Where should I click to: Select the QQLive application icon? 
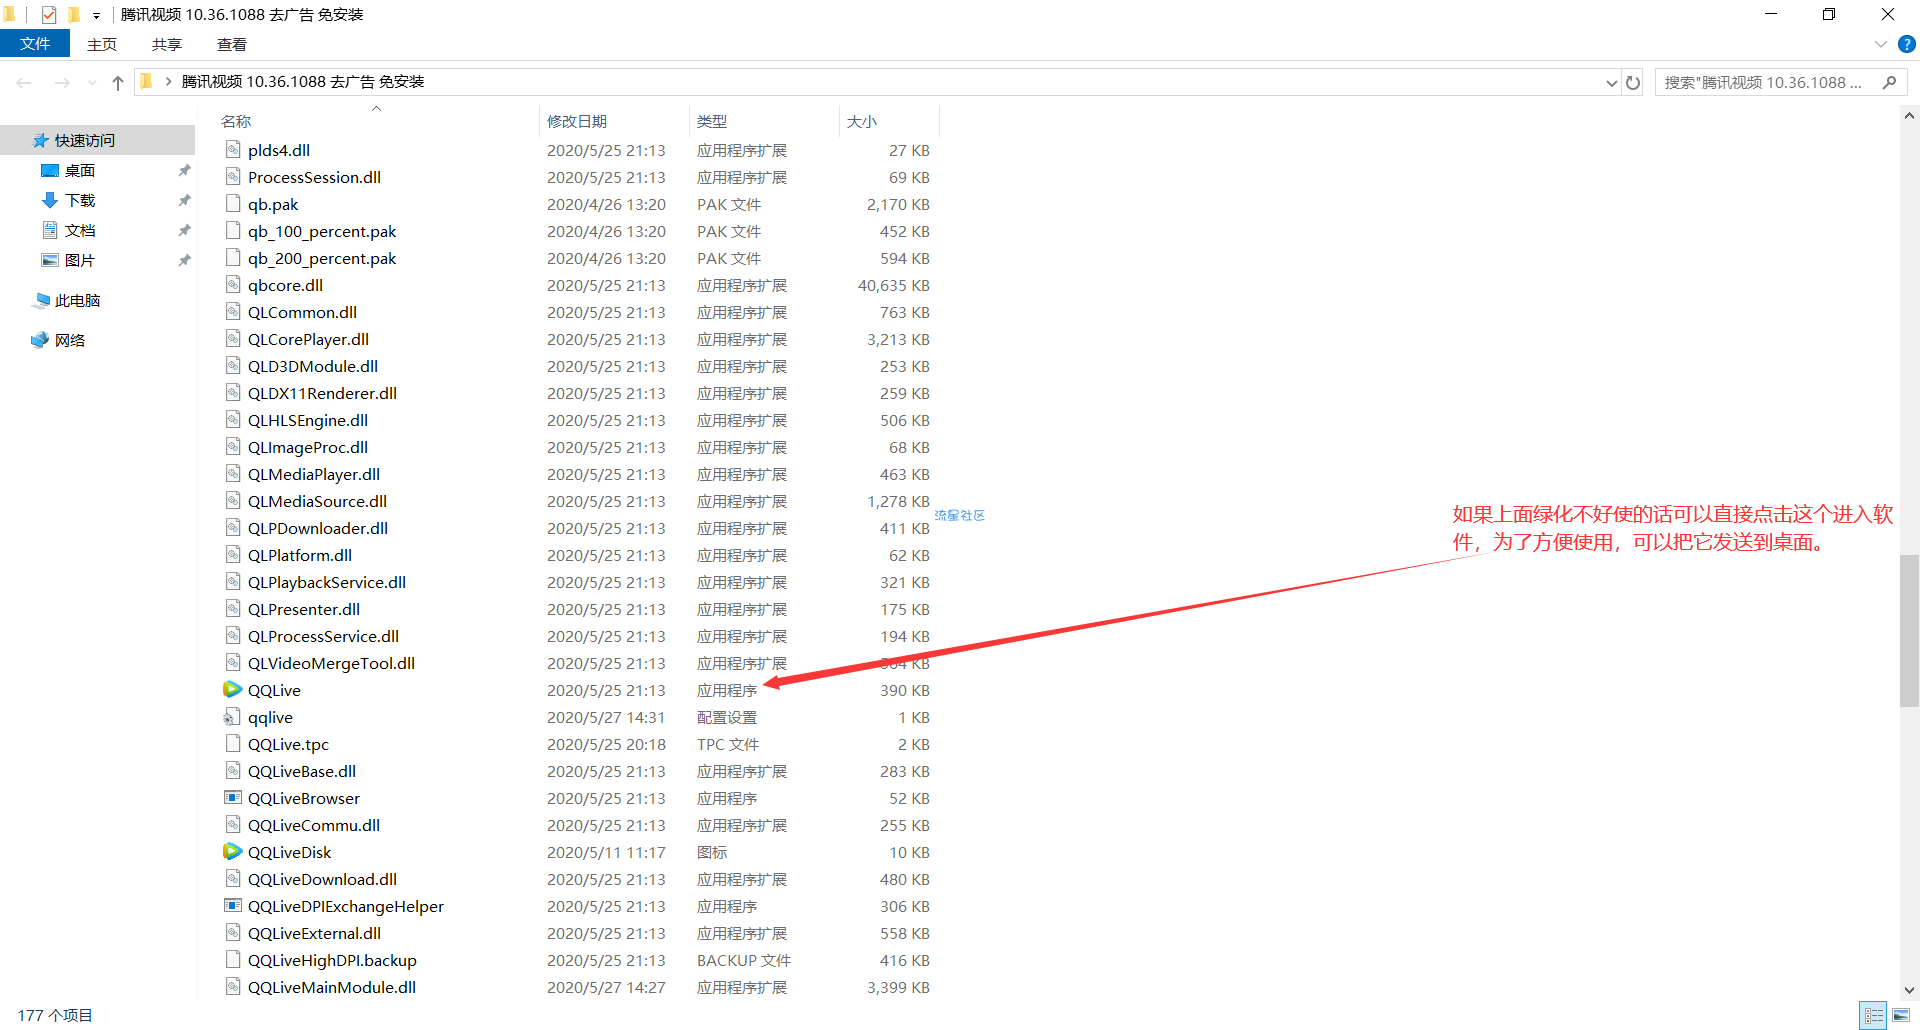click(x=232, y=690)
